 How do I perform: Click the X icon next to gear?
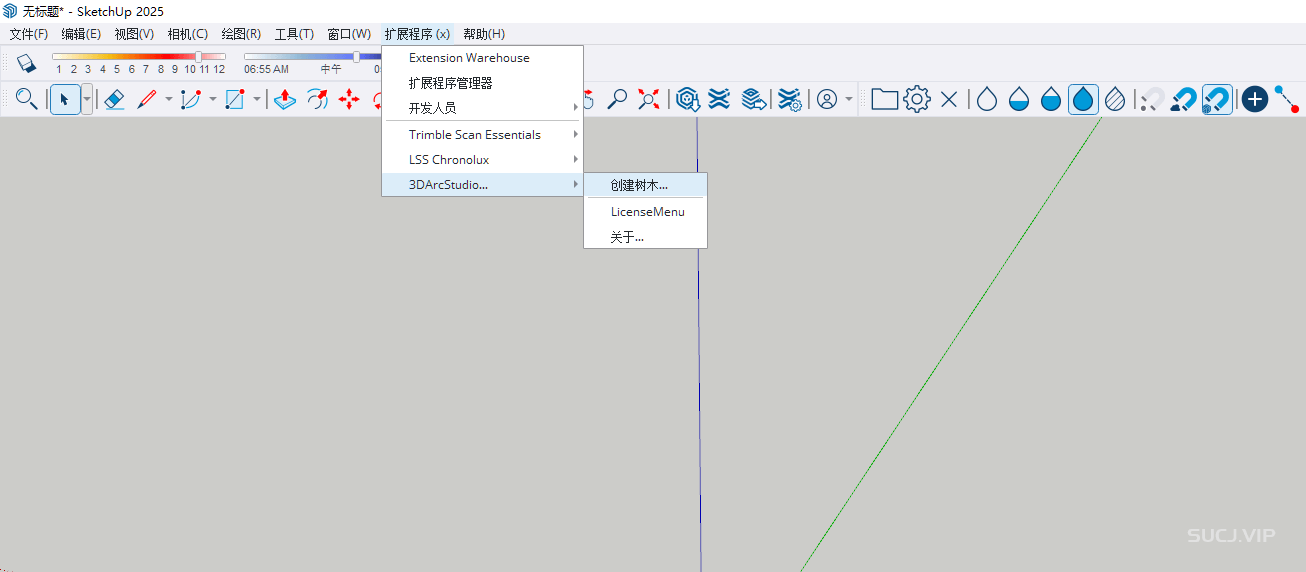pos(949,99)
